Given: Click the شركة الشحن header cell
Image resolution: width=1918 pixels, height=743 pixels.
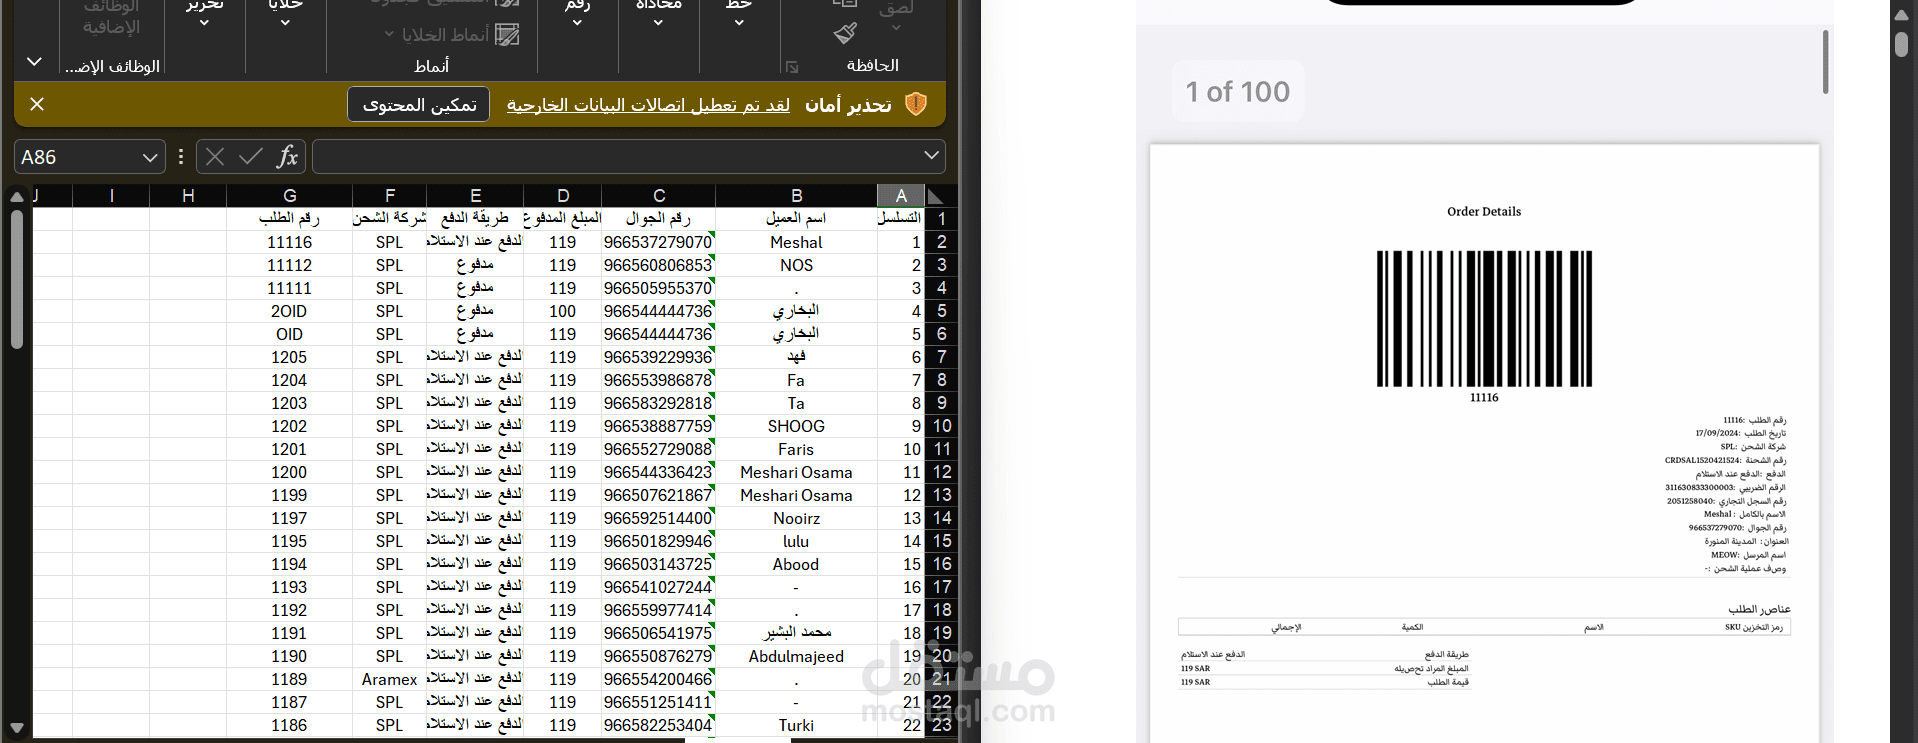Looking at the screenshot, I should point(390,218).
